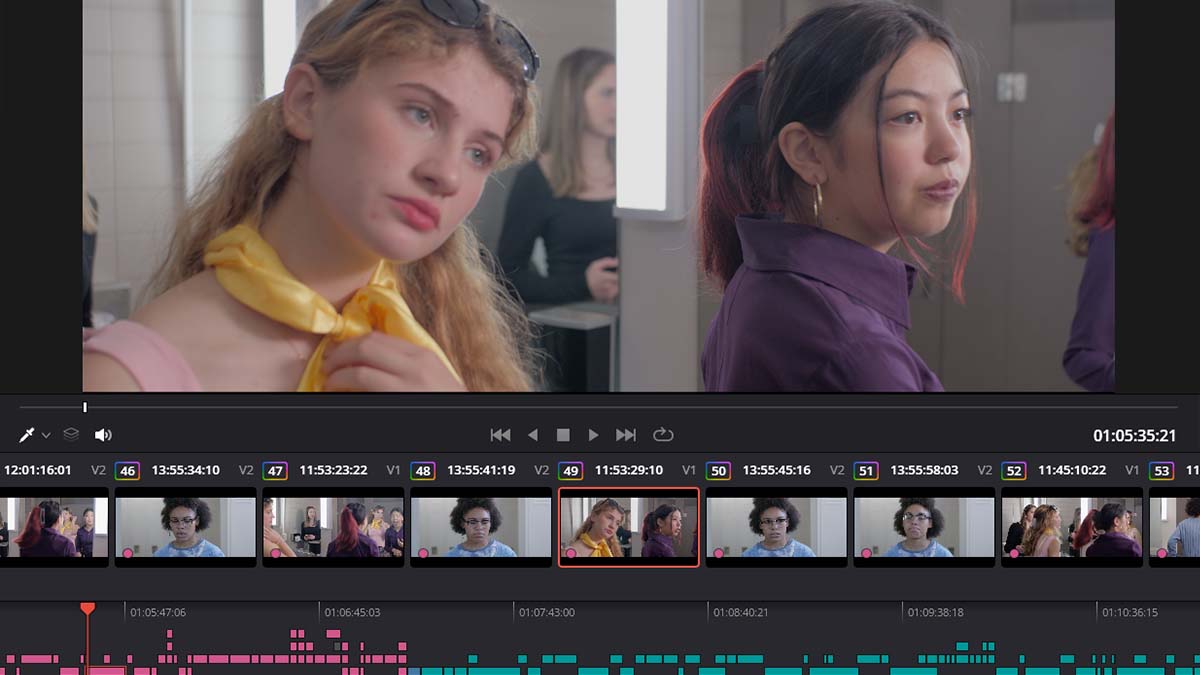Select clip 50 thumbnail
The image size is (1200, 675).
click(777, 527)
